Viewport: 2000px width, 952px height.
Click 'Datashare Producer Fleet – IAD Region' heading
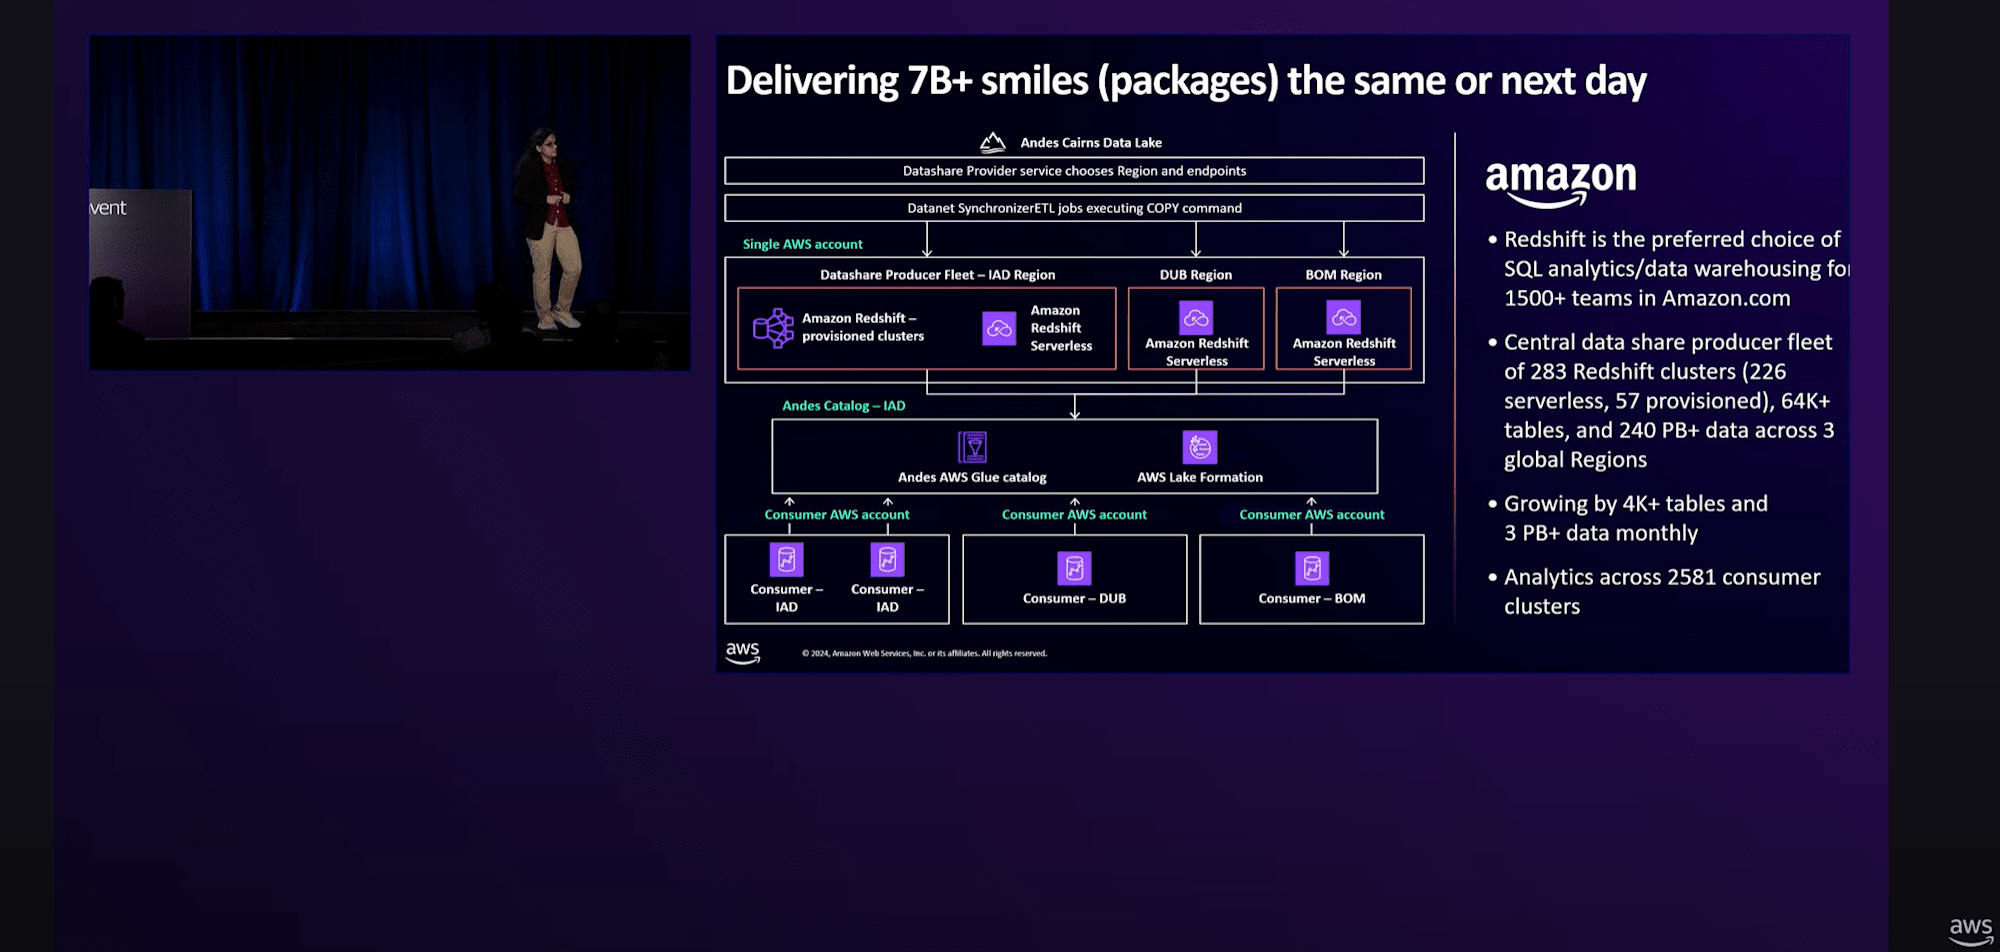click(937, 275)
